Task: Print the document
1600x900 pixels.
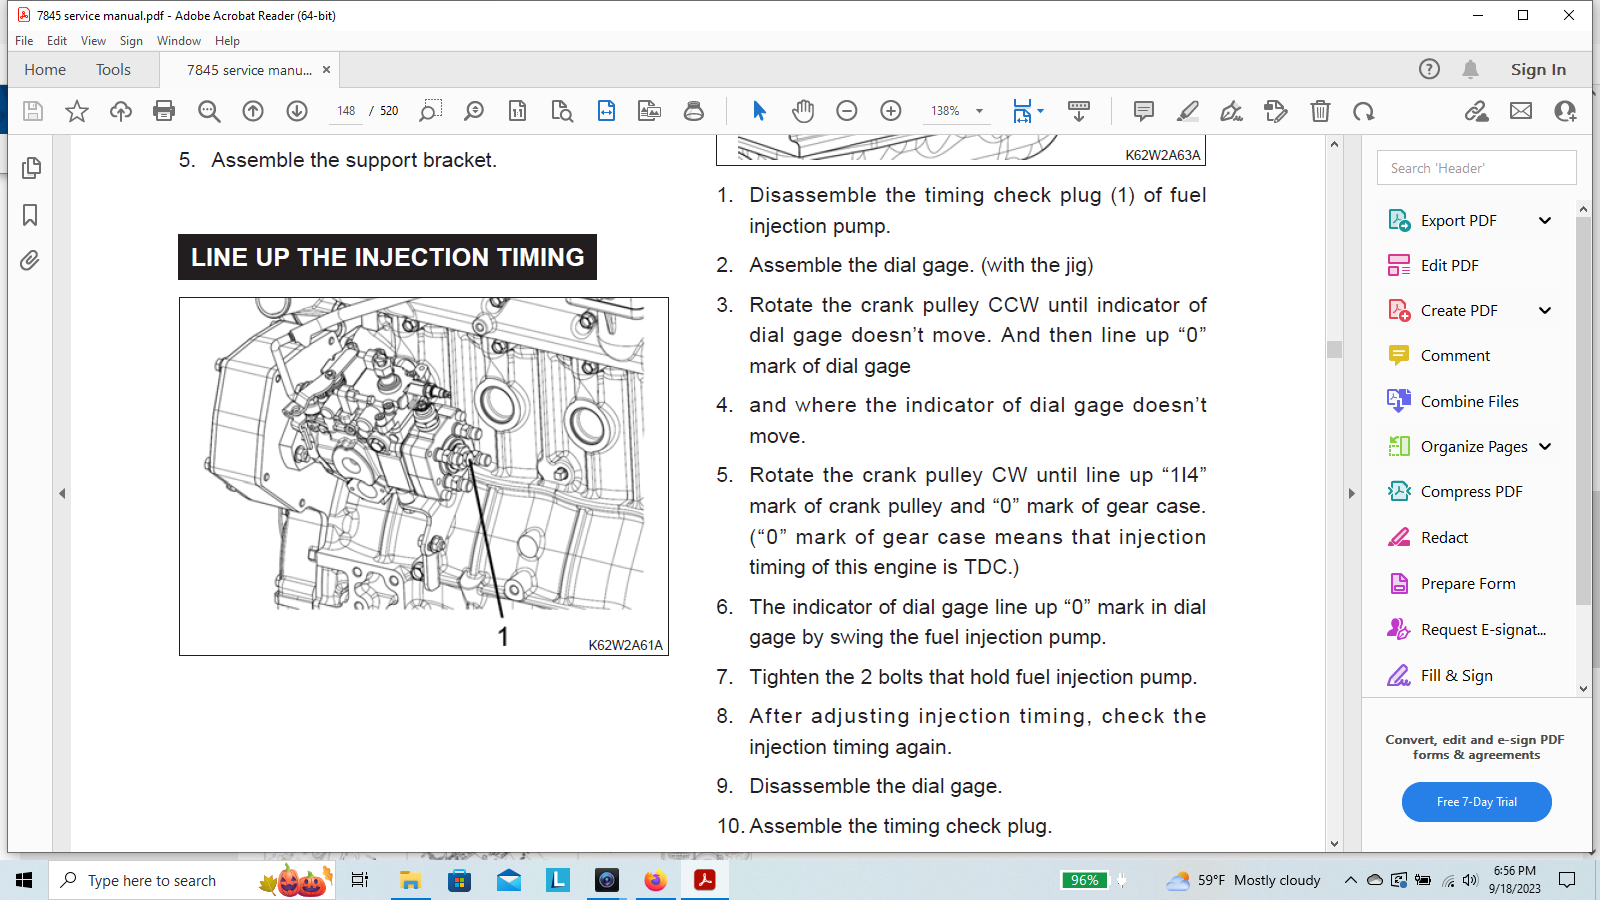Action: 164,111
